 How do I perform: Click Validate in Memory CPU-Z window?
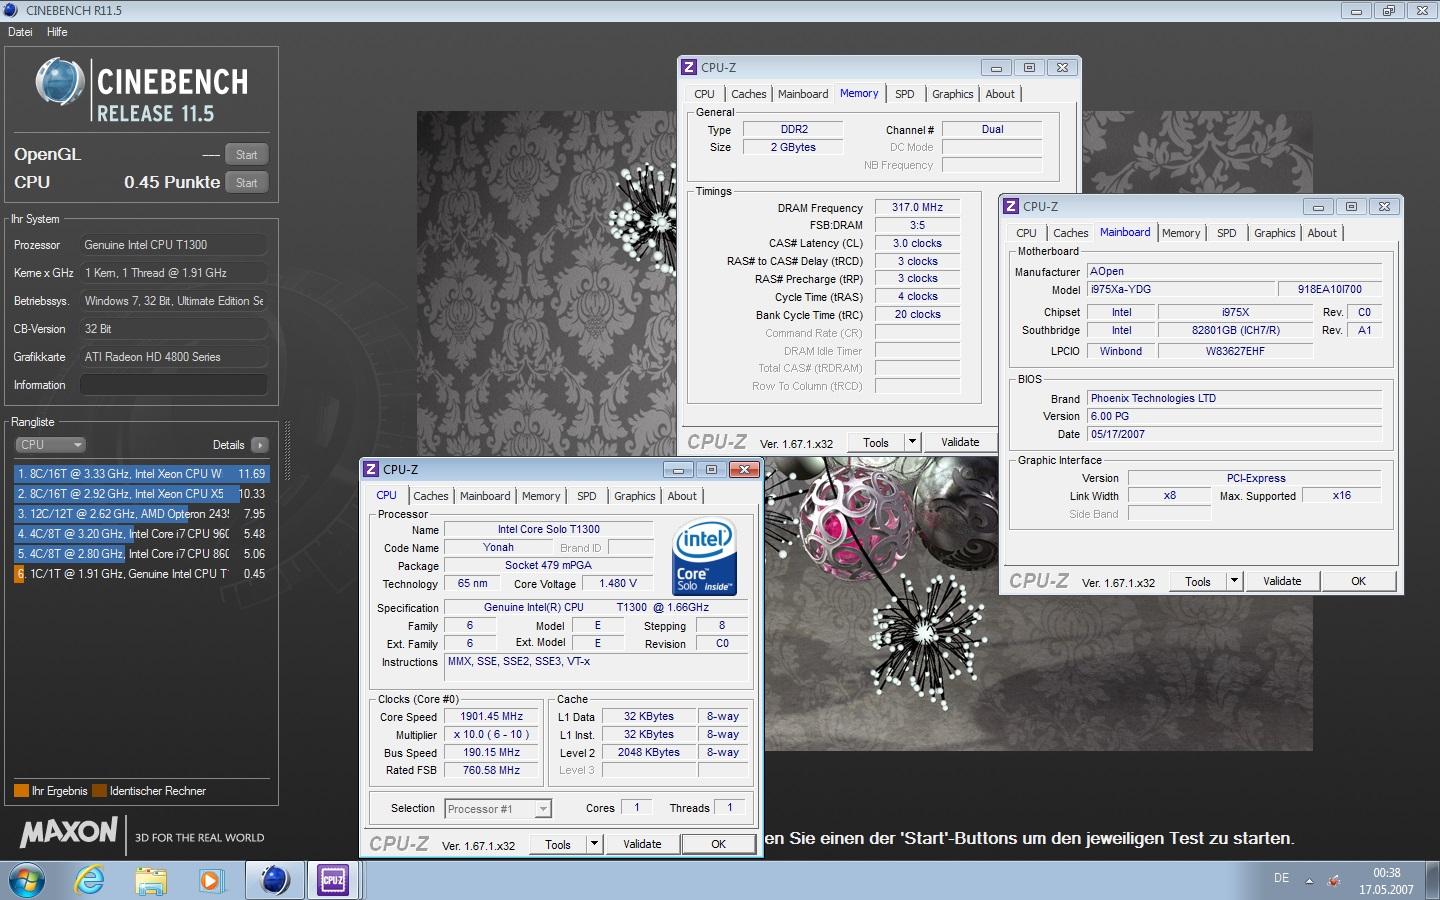[960, 442]
